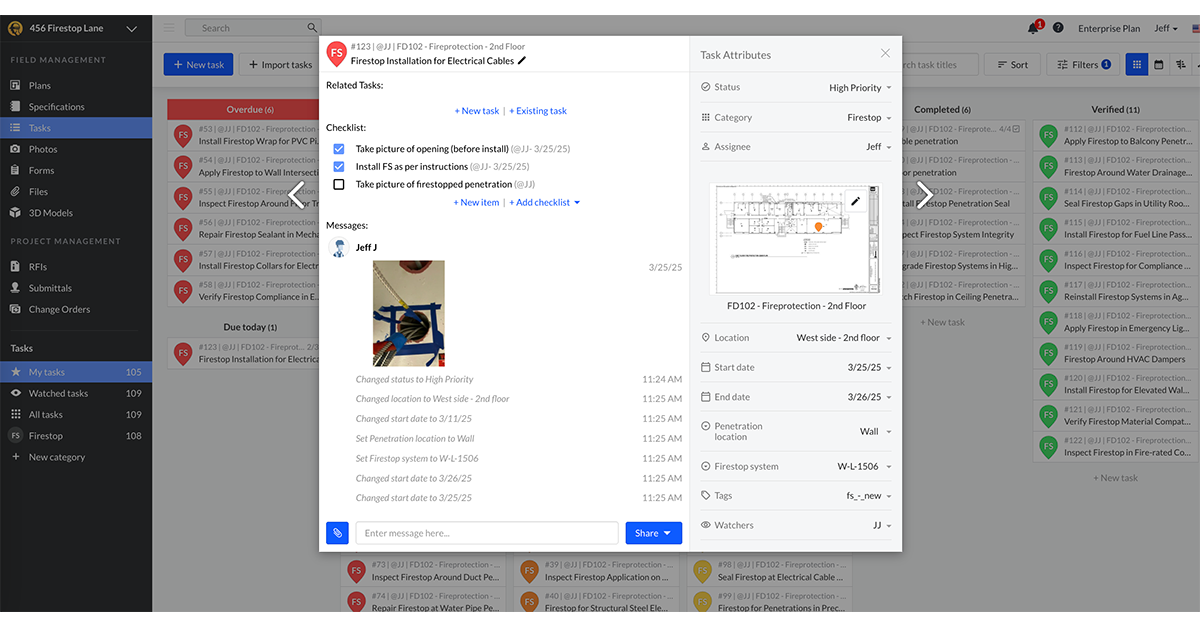Click the help question mark icon
Viewport: 1200px width, 627px height.
click(x=1058, y=28)
